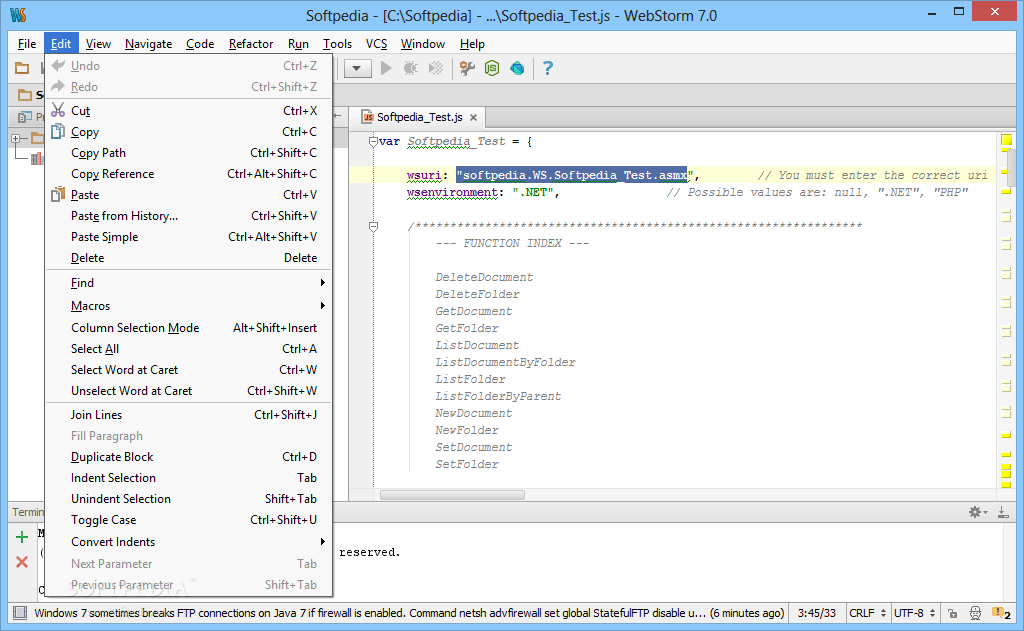1024x631 pixels.
Task: Choose Paste Simple from the Edit menu
Action: [189, 236]
